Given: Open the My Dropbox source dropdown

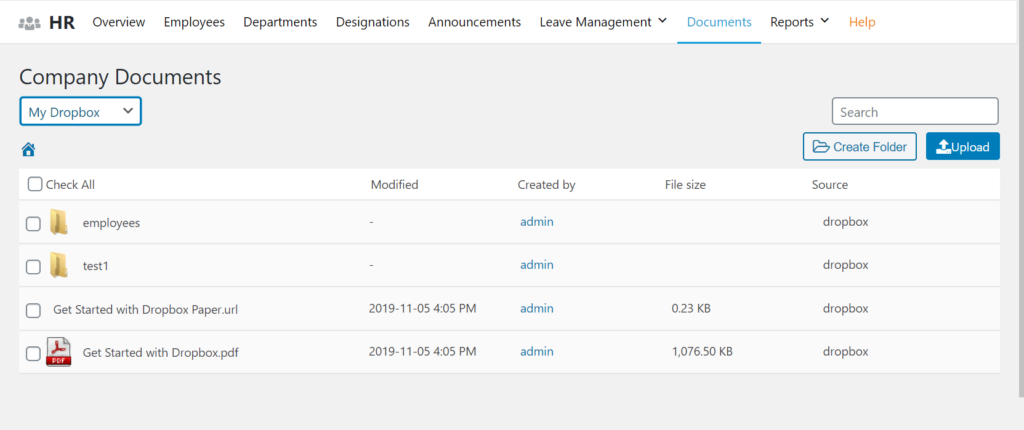Looking at the screenshot, I should point(80,112).
